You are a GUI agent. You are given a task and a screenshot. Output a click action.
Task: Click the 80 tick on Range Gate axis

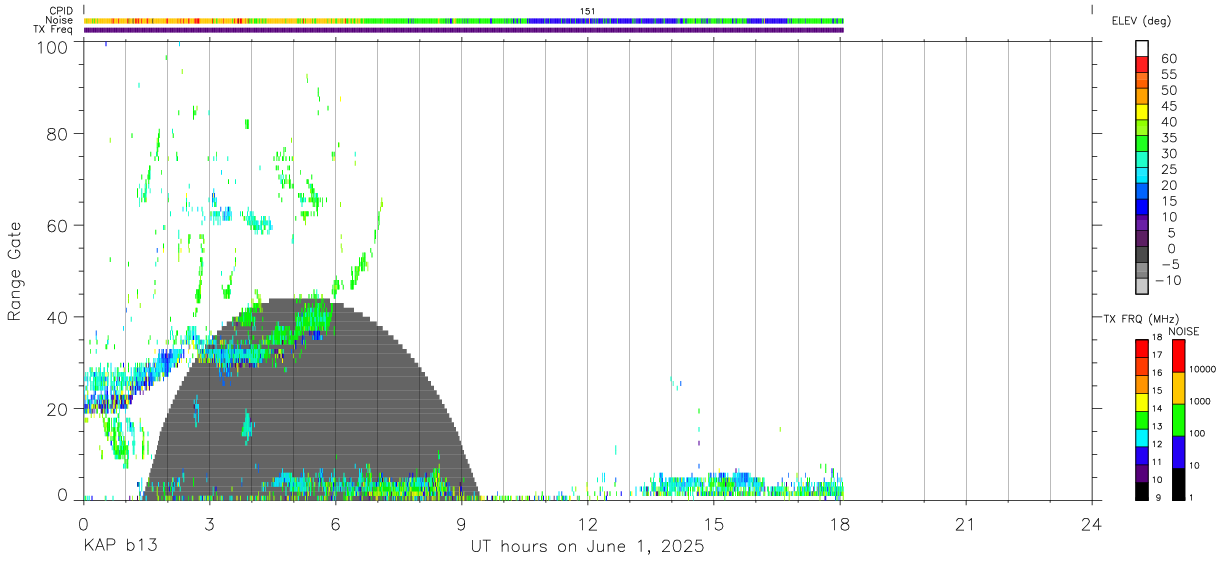tap(56, 134)
